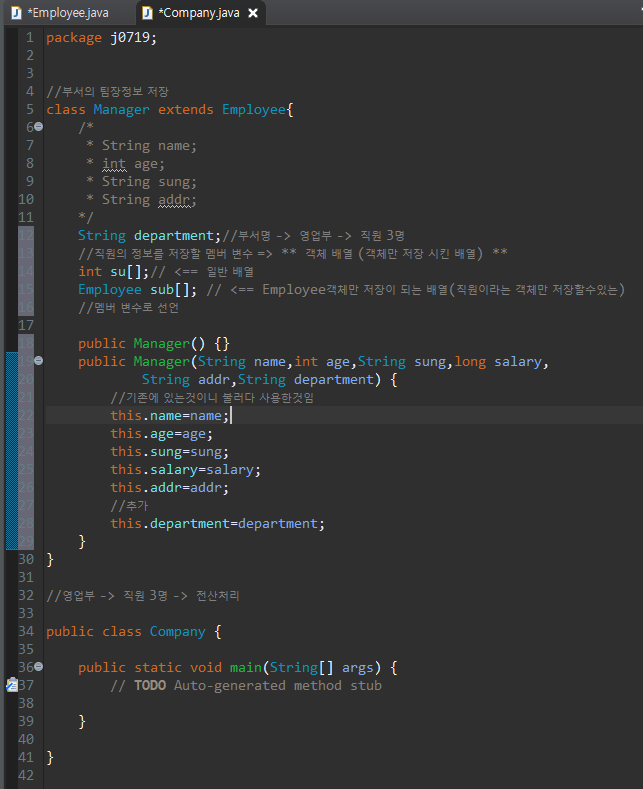Click 'this.addr=addr;' statement
The height and width of the screenshot is (789, 643).
click(x=170, y=488)
